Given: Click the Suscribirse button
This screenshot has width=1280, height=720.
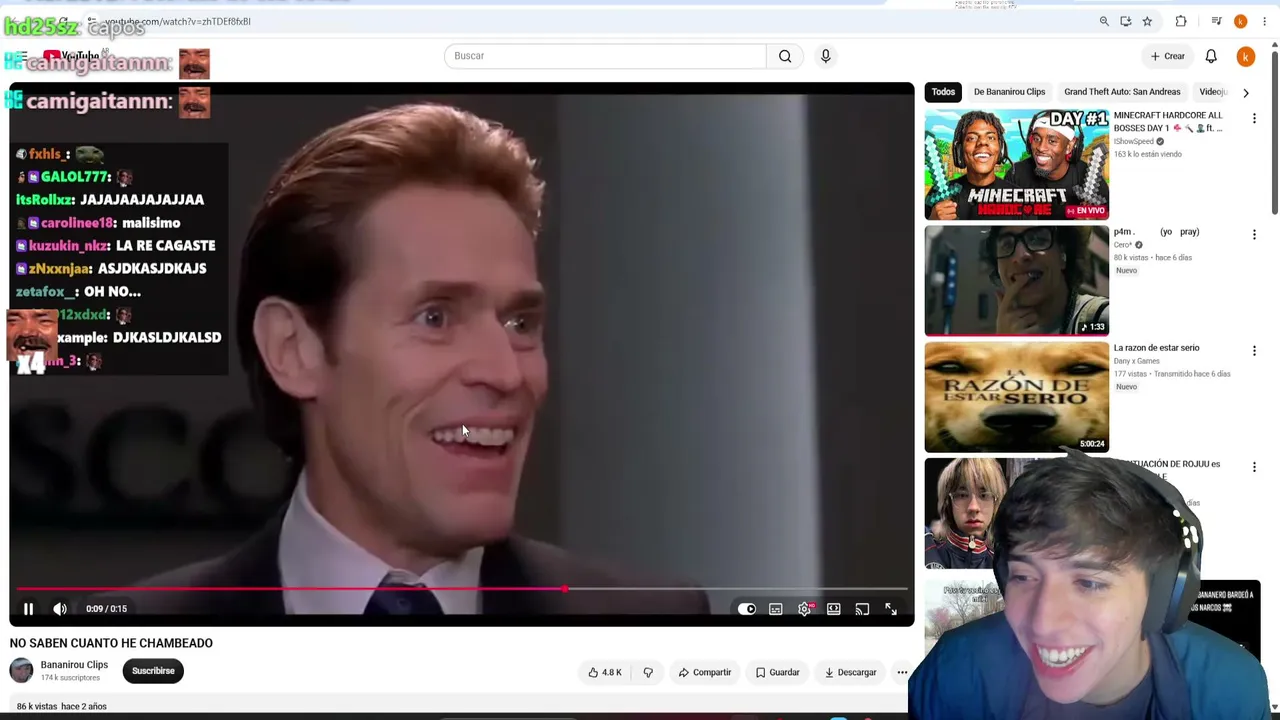Looking at the screenshot, I should pyautogui.click(x=153, y=671).
